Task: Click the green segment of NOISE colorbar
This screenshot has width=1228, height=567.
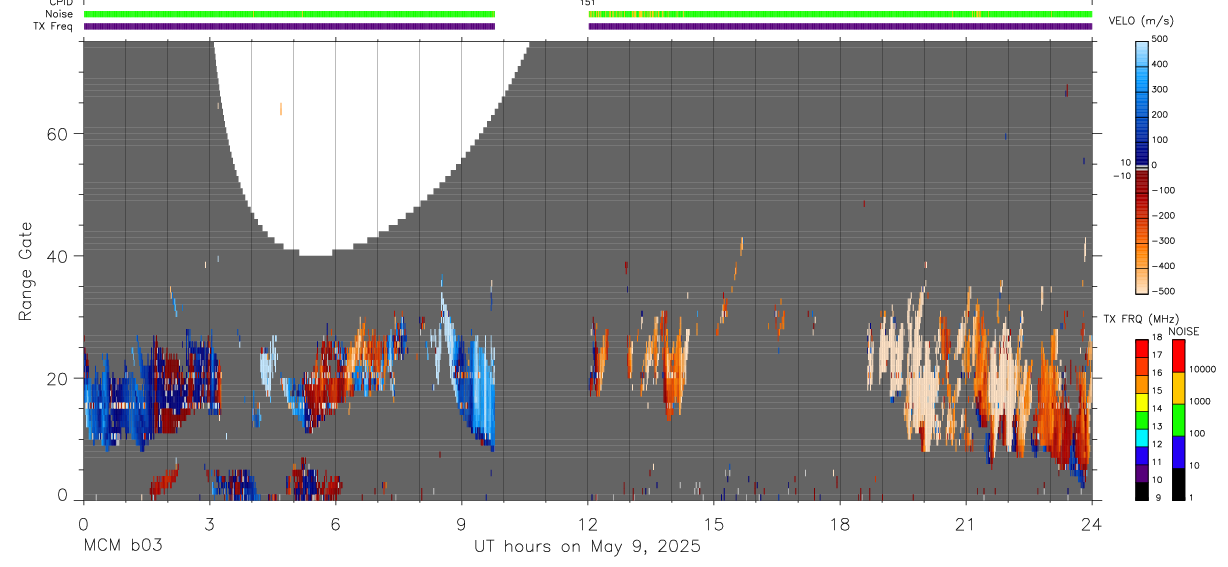Action: click(1178, 419)
